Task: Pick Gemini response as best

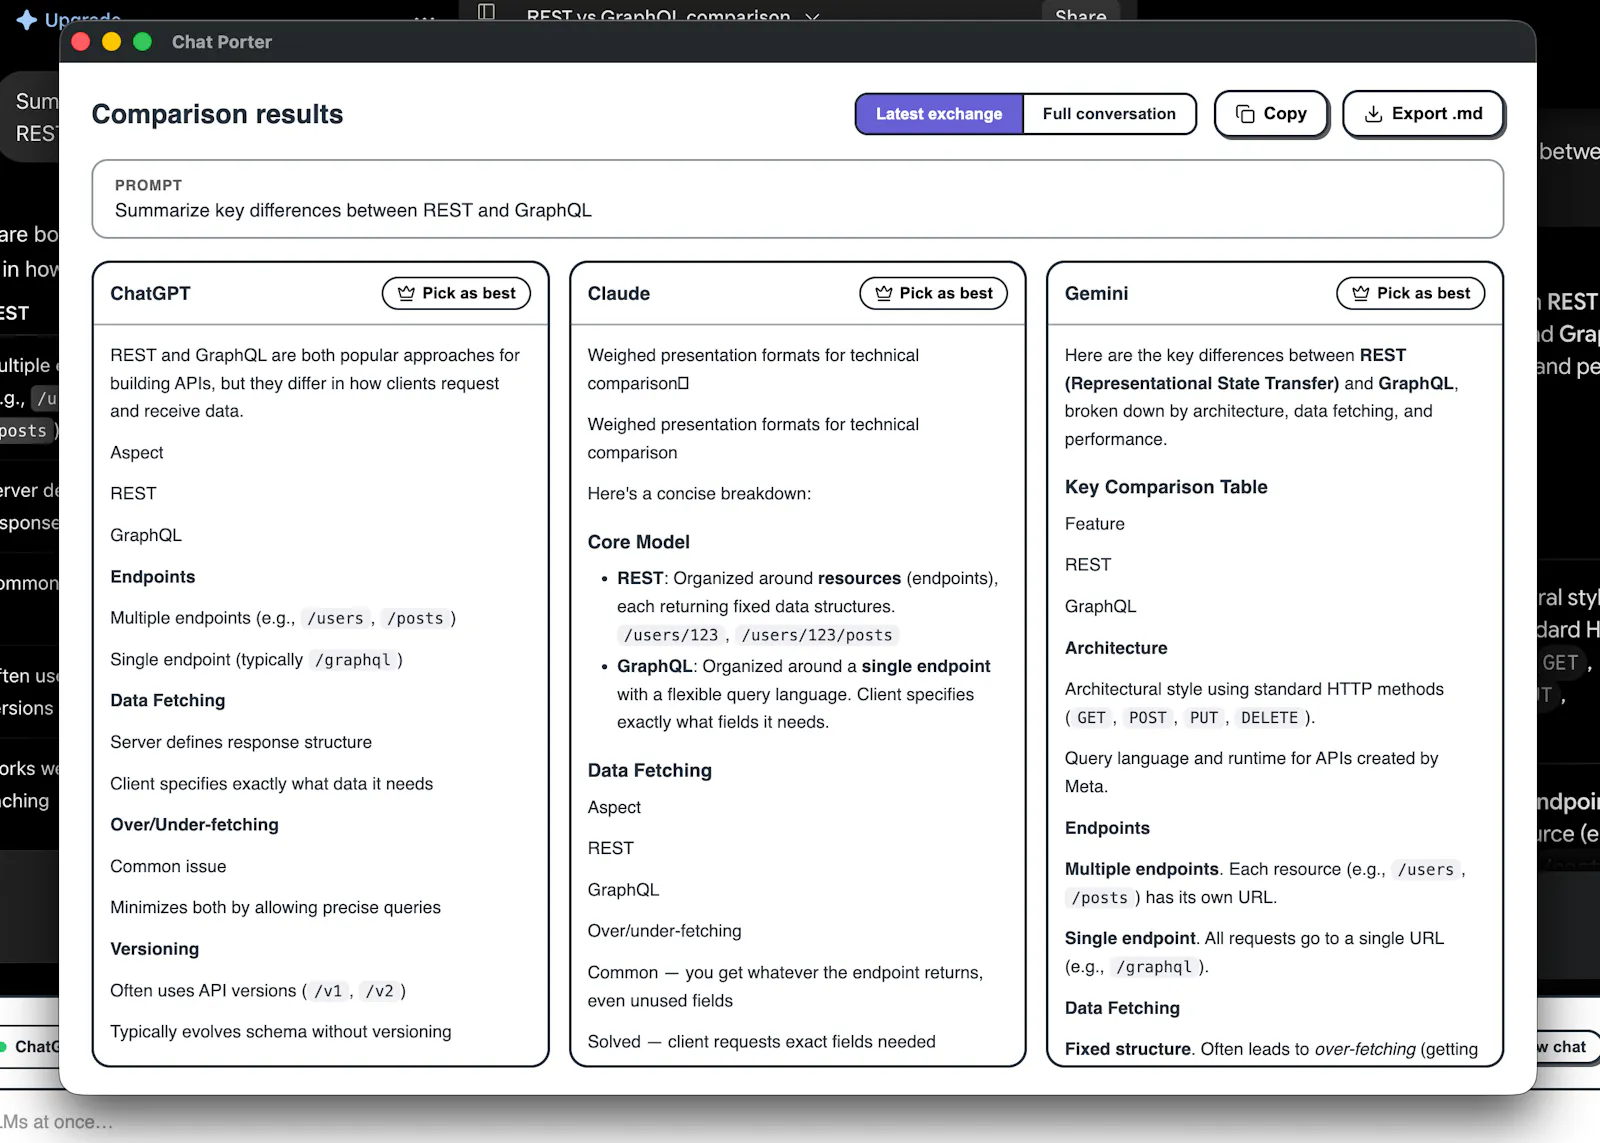Action: coord(1411,293)
